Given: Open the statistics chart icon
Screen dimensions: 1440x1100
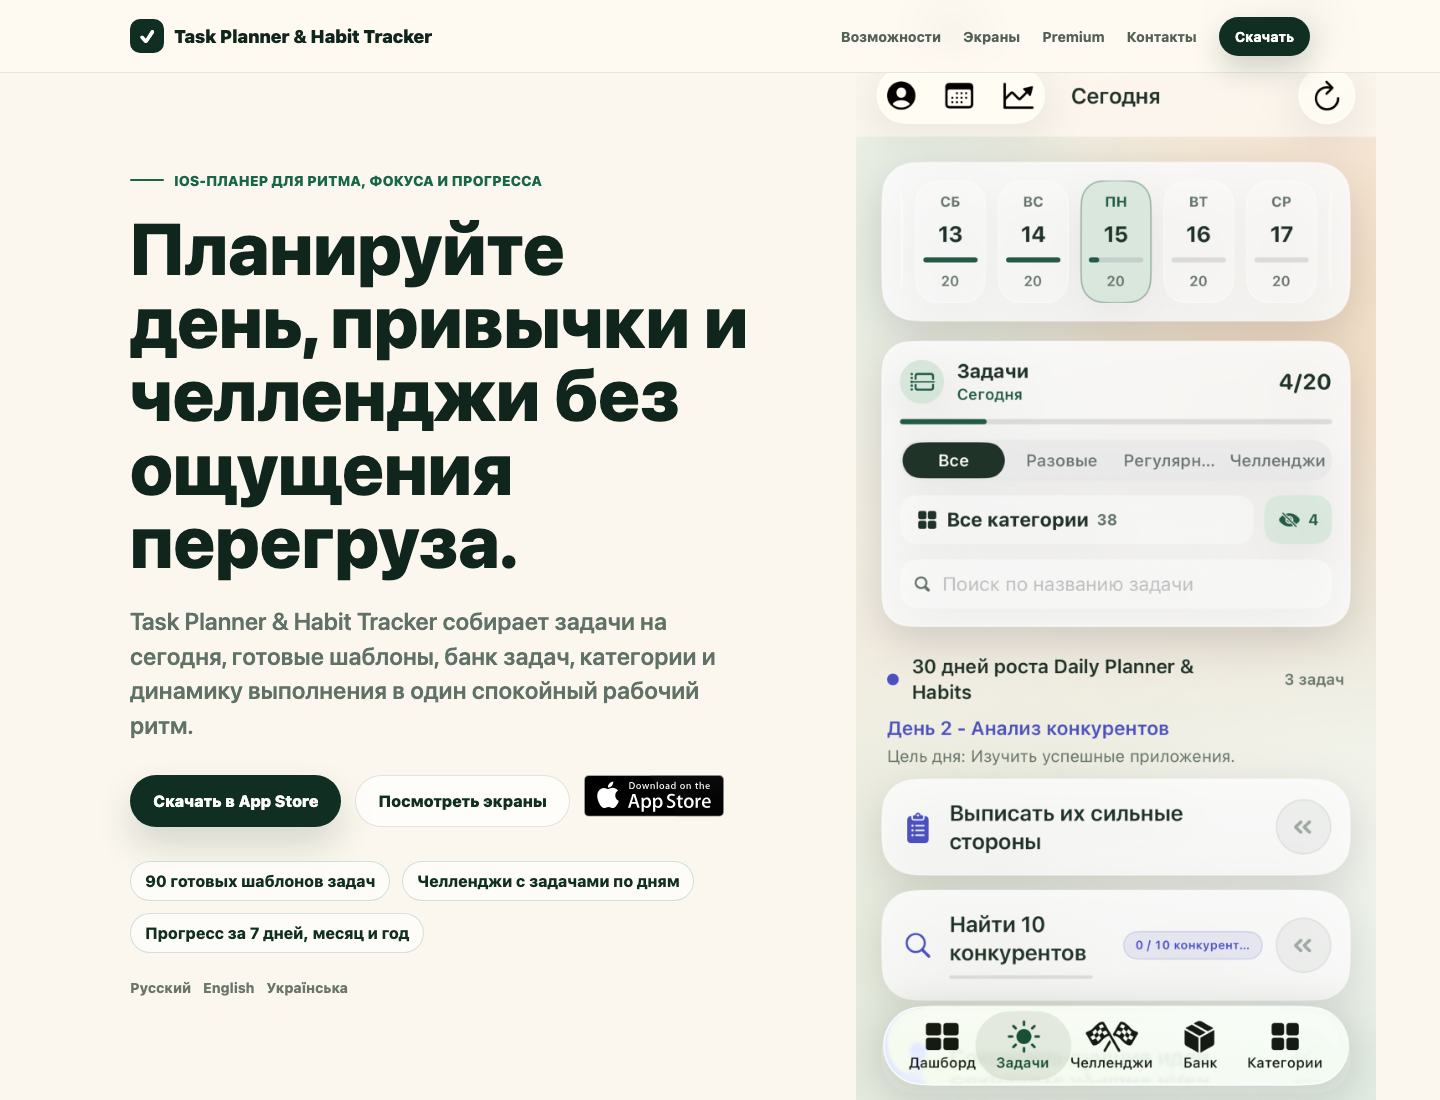Looking at the screenshot, I should [1018, 96].
